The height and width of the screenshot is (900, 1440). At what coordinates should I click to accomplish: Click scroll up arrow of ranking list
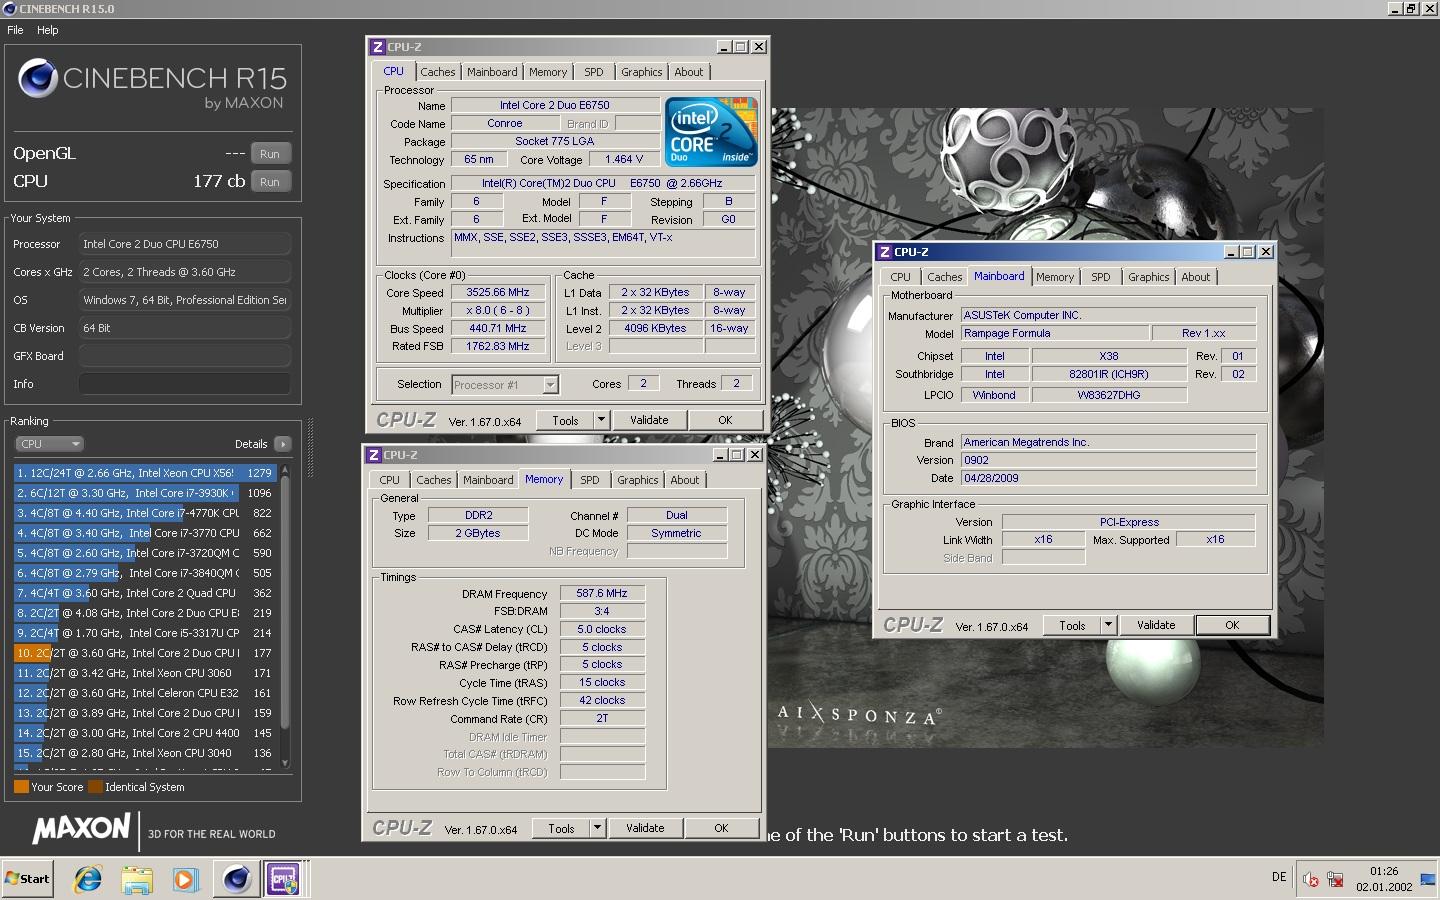tap(285, 469)
